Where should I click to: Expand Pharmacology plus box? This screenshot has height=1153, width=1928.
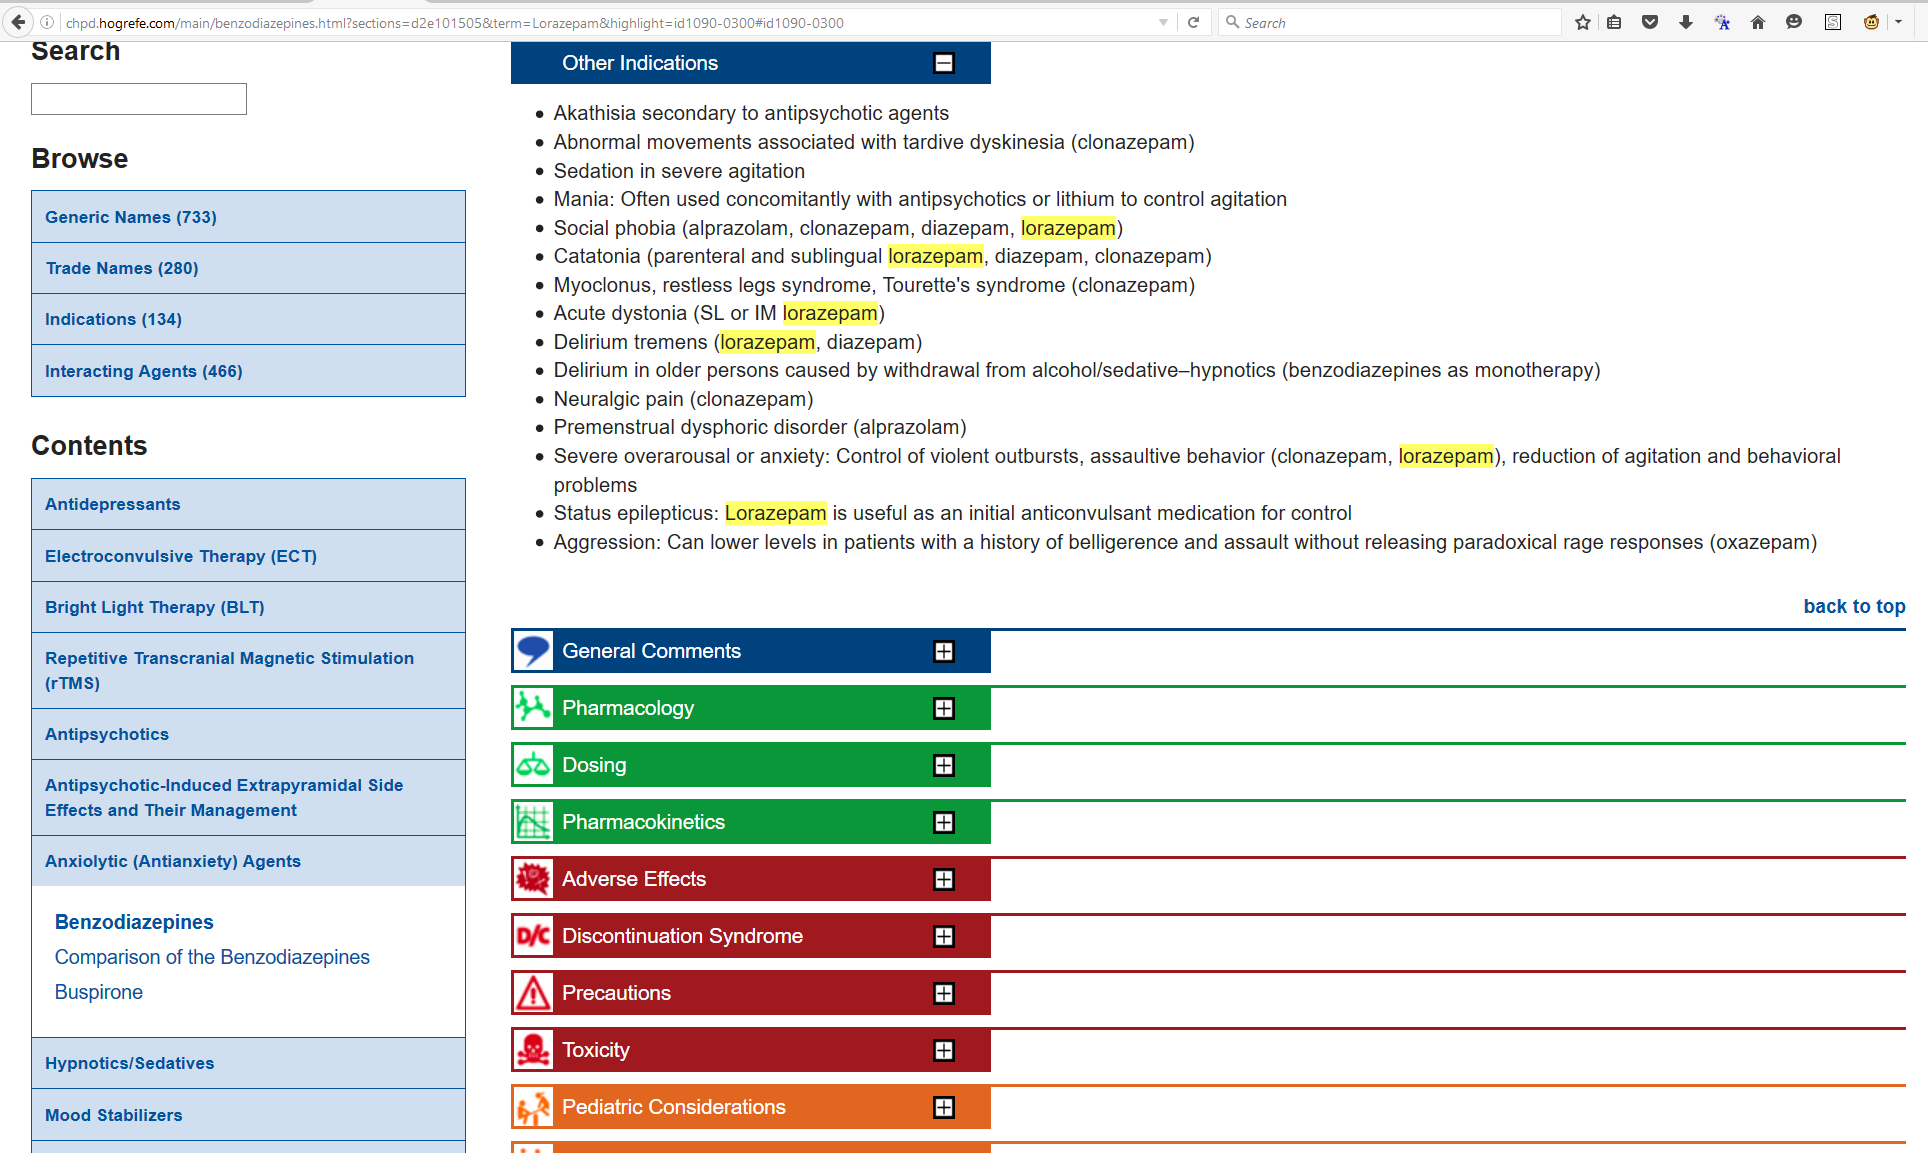click(x=944, y=708)
